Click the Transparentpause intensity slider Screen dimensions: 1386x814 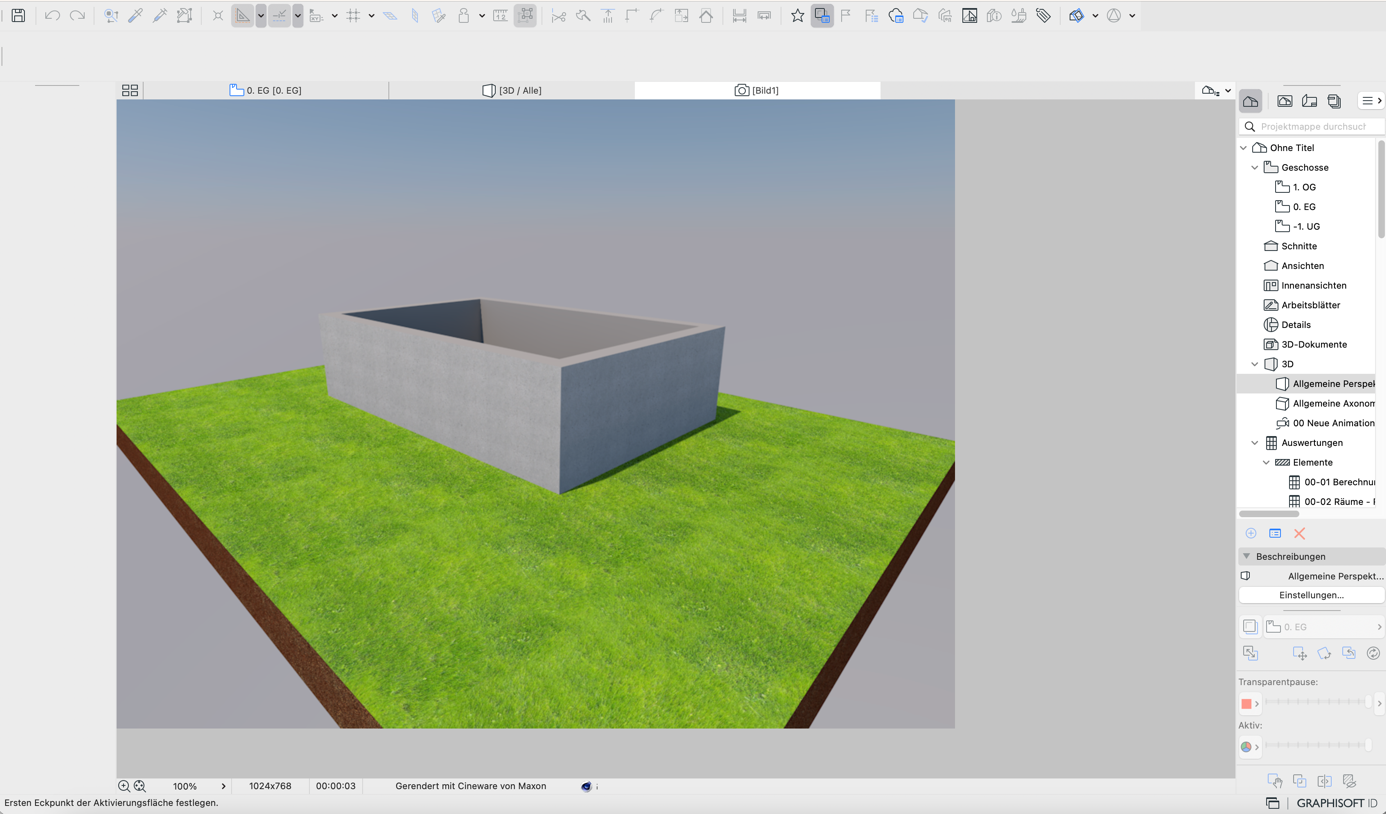point(1318,703)
